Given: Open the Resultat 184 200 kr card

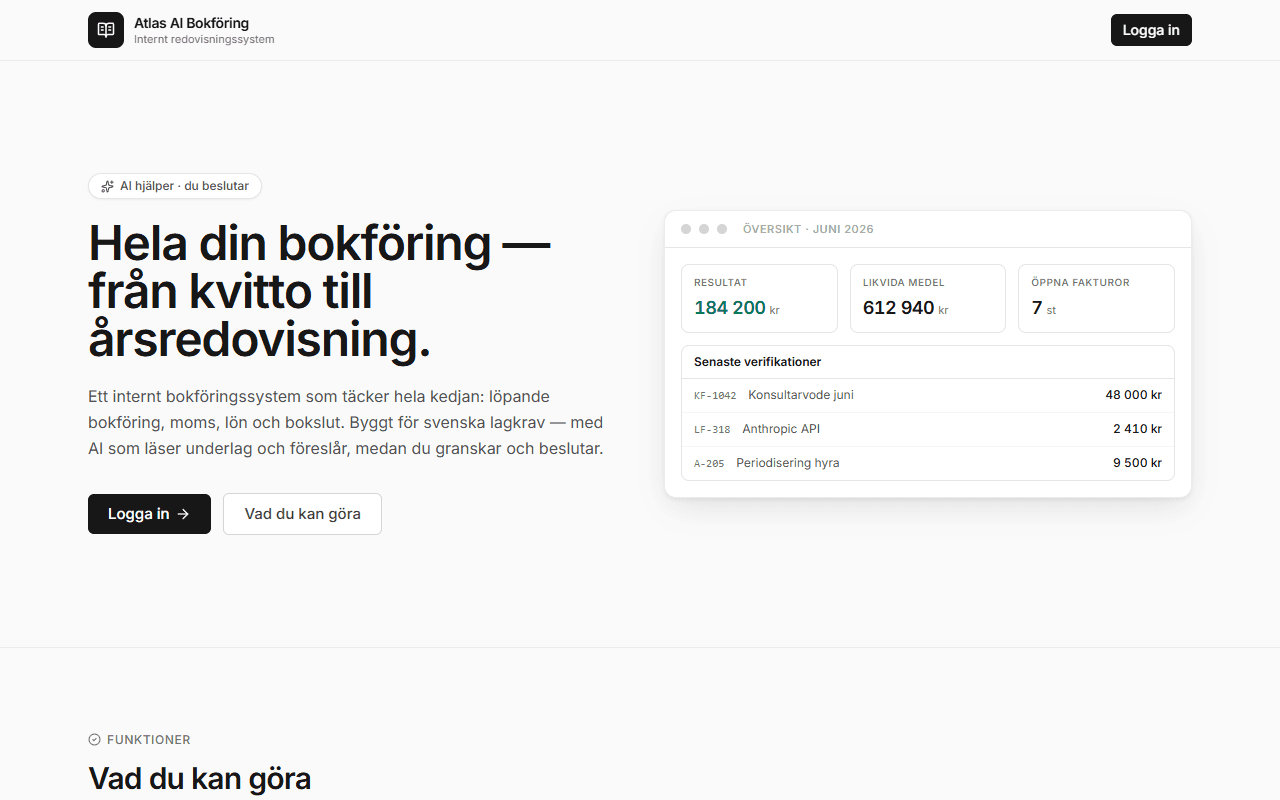Looking at the screenshot, I should pos(759,298).
